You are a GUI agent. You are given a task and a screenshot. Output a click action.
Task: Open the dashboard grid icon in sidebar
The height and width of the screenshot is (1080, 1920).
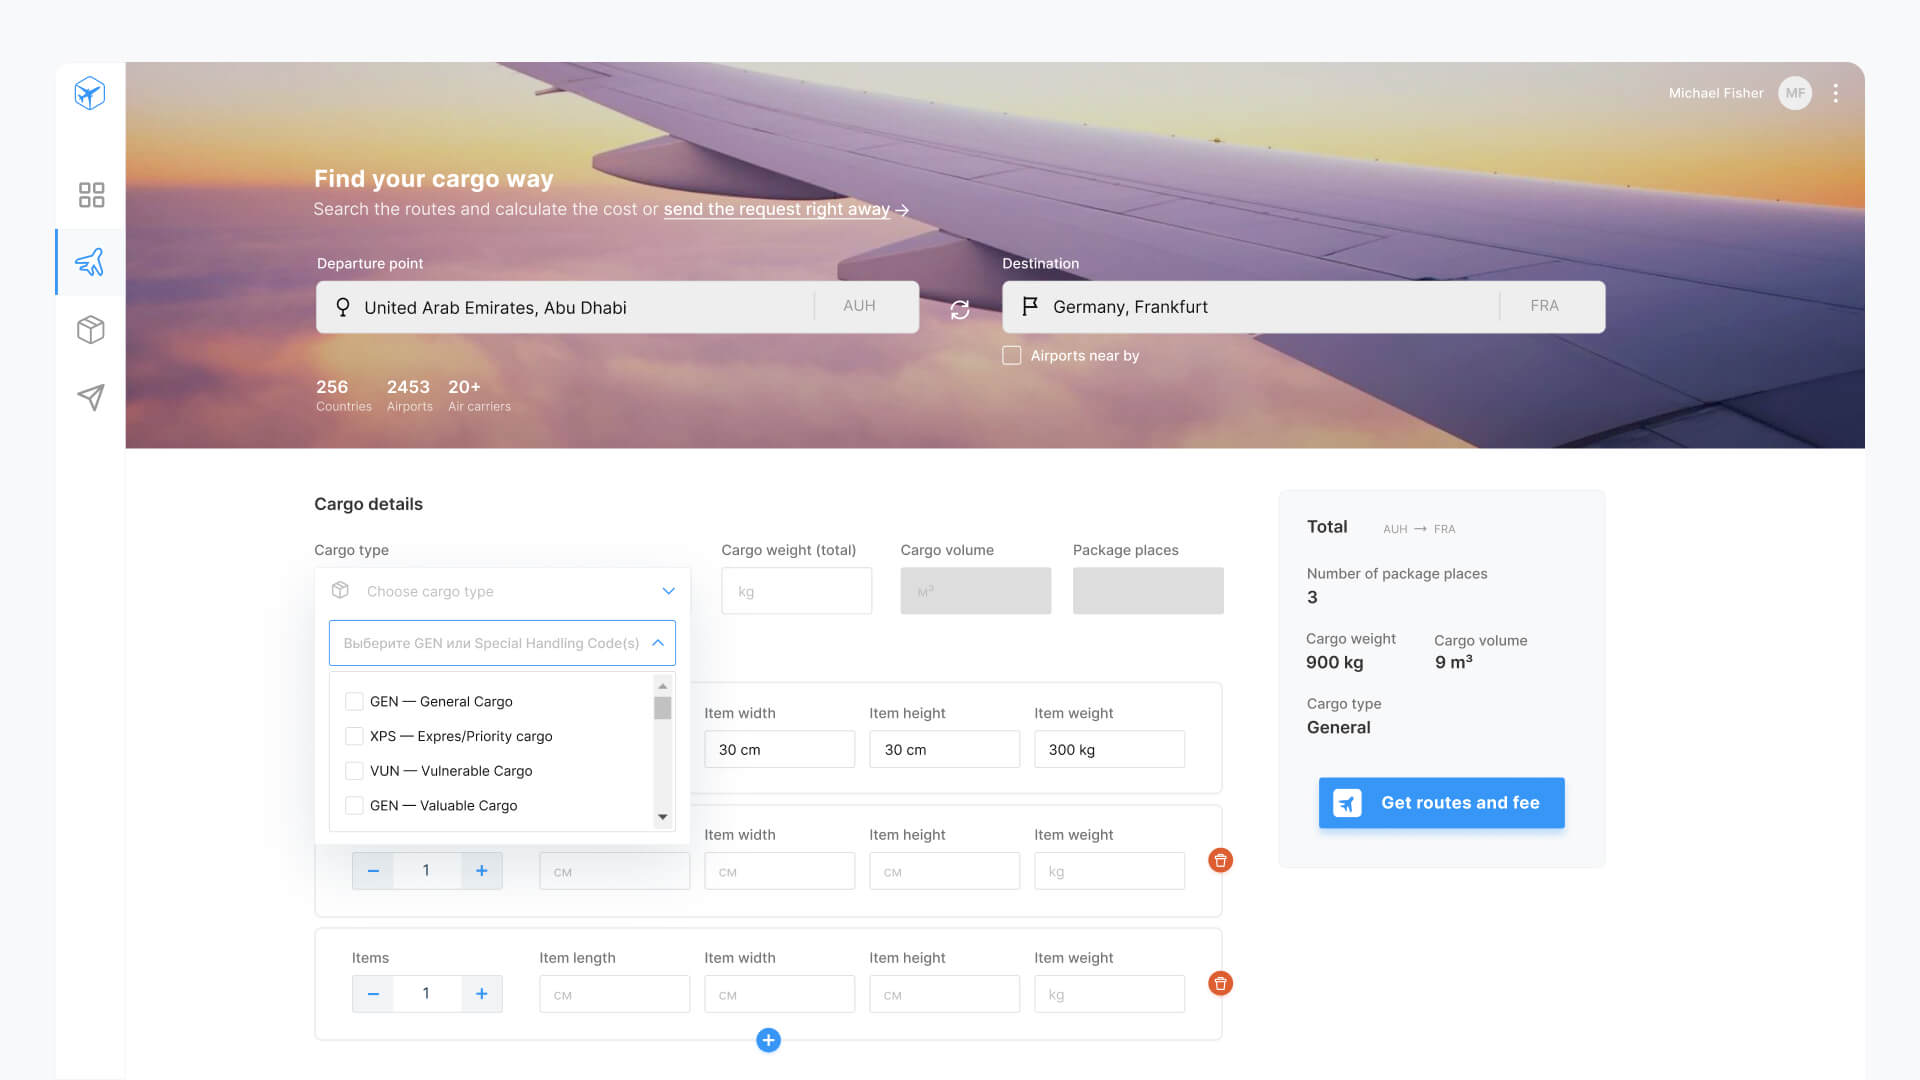click(91, 194)
